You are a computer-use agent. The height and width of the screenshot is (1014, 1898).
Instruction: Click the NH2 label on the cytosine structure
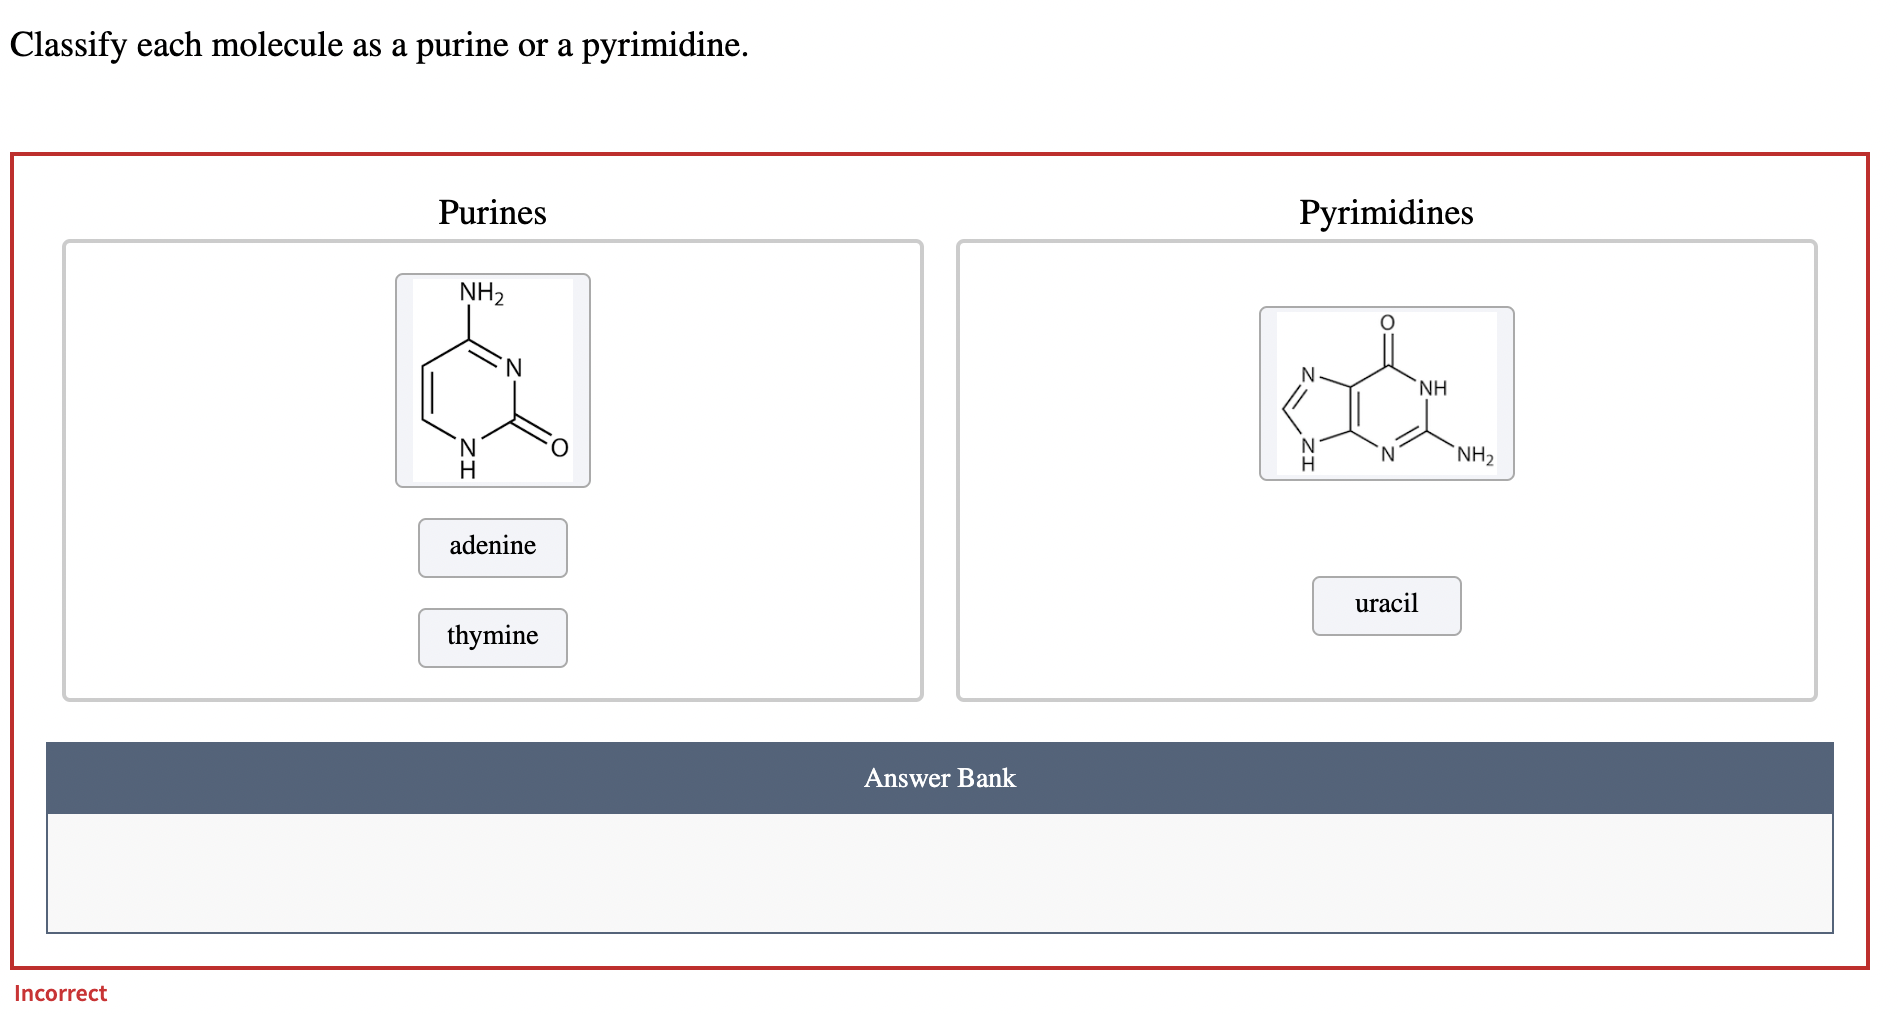click(x=480, y=293)
